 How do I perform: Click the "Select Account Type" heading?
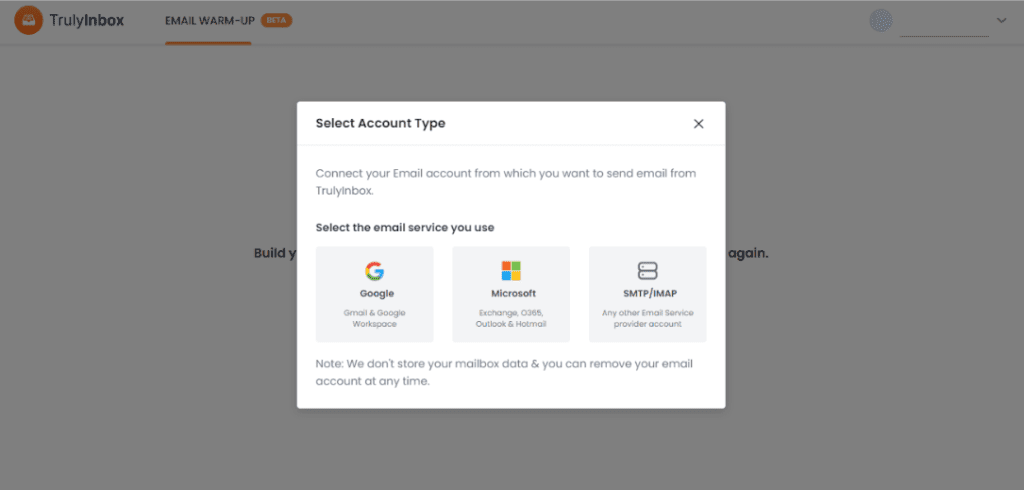381,123
